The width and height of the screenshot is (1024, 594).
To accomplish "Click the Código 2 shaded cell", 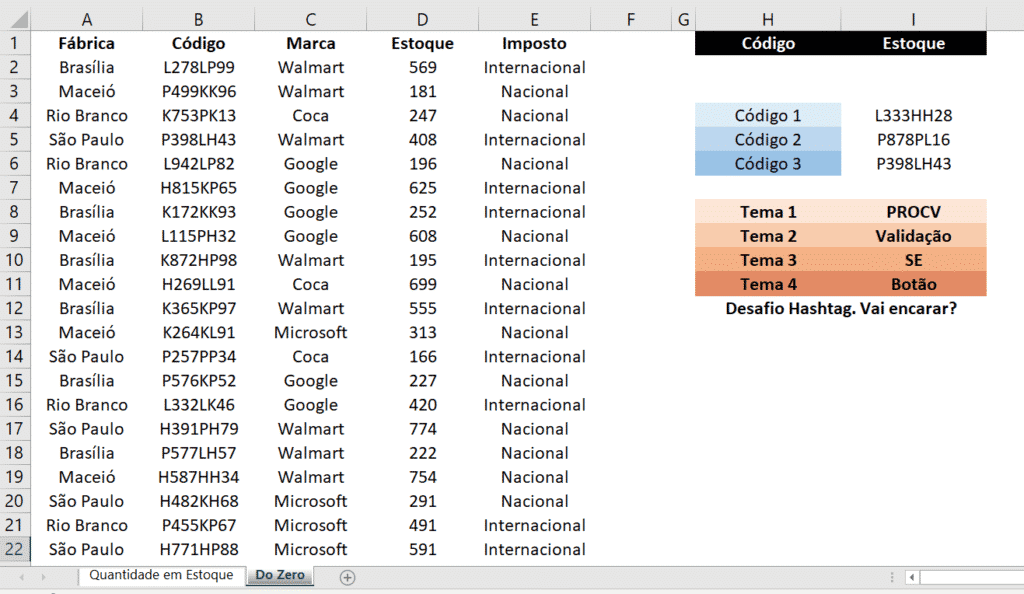I will pyautogui.click(x=768, y=139).
